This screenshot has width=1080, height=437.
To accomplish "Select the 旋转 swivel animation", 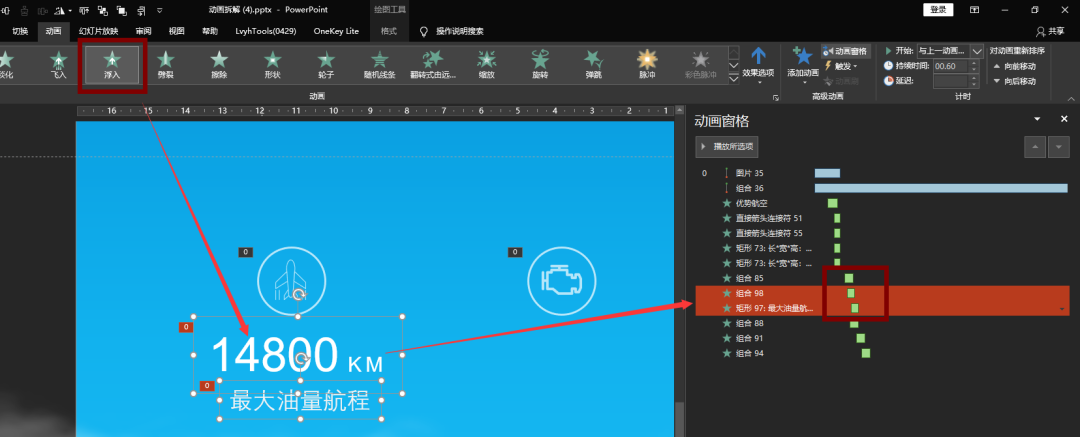I will pos(541,65).
